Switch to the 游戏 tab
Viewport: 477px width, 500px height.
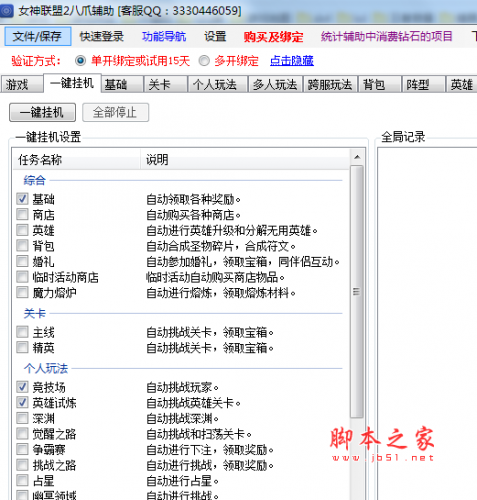(x=22, y=84)
